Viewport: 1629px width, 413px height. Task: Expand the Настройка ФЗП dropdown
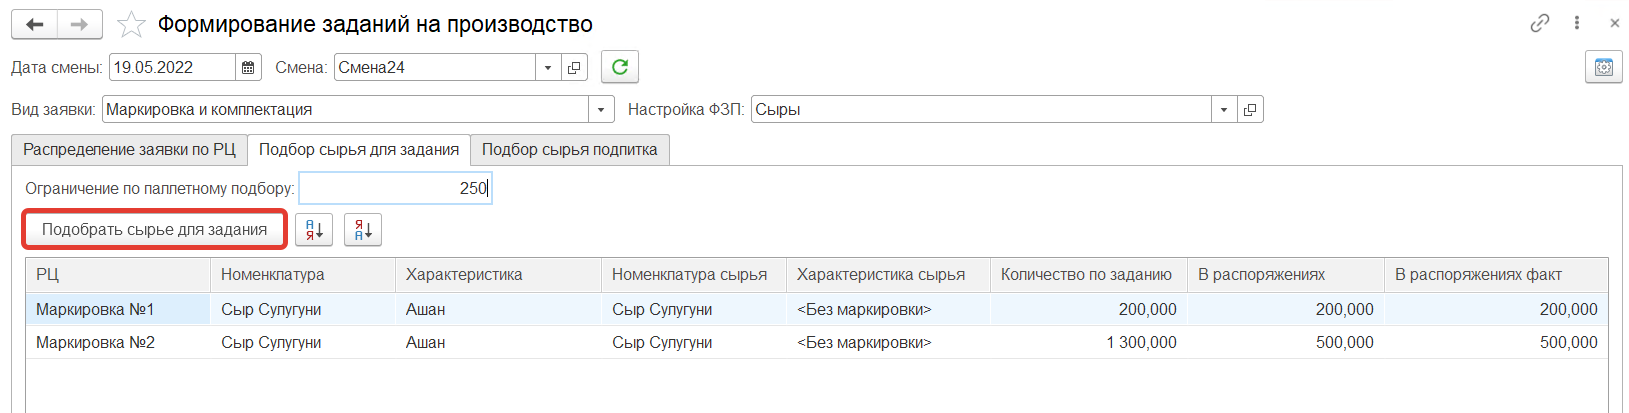[x=1224, y=110]
